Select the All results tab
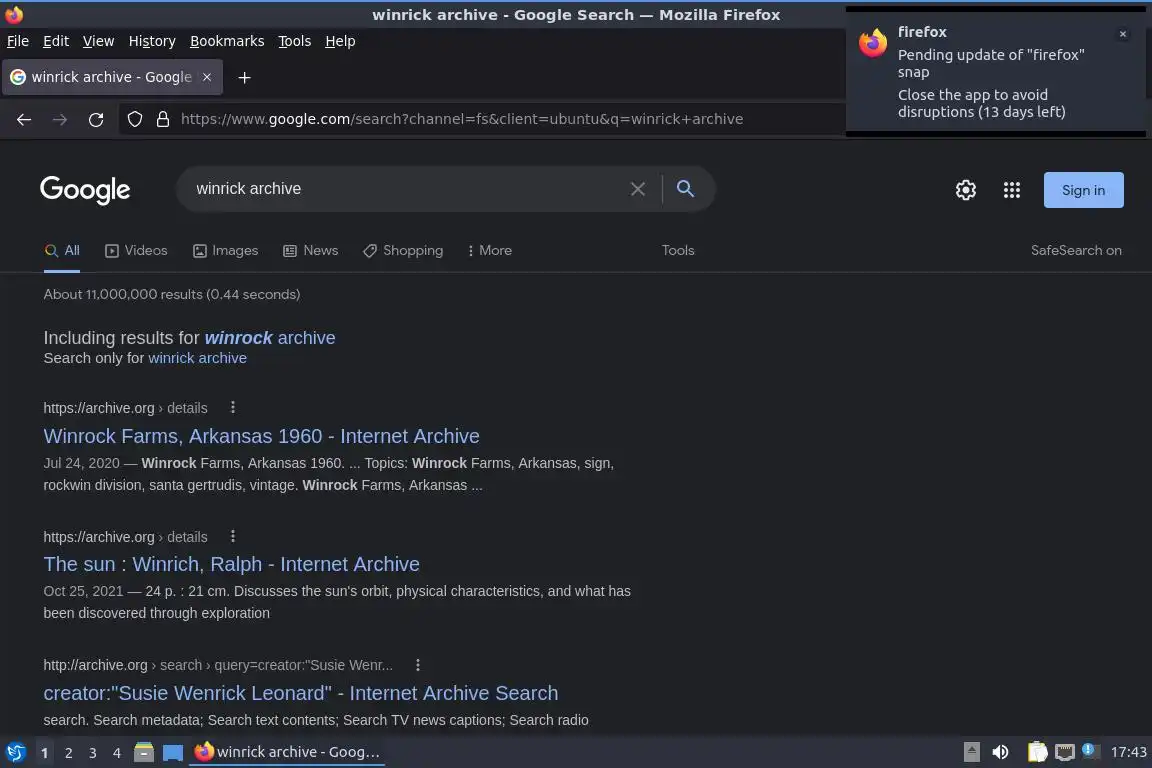The width and height of the screenshot is (1152, 768). point(62,251)
